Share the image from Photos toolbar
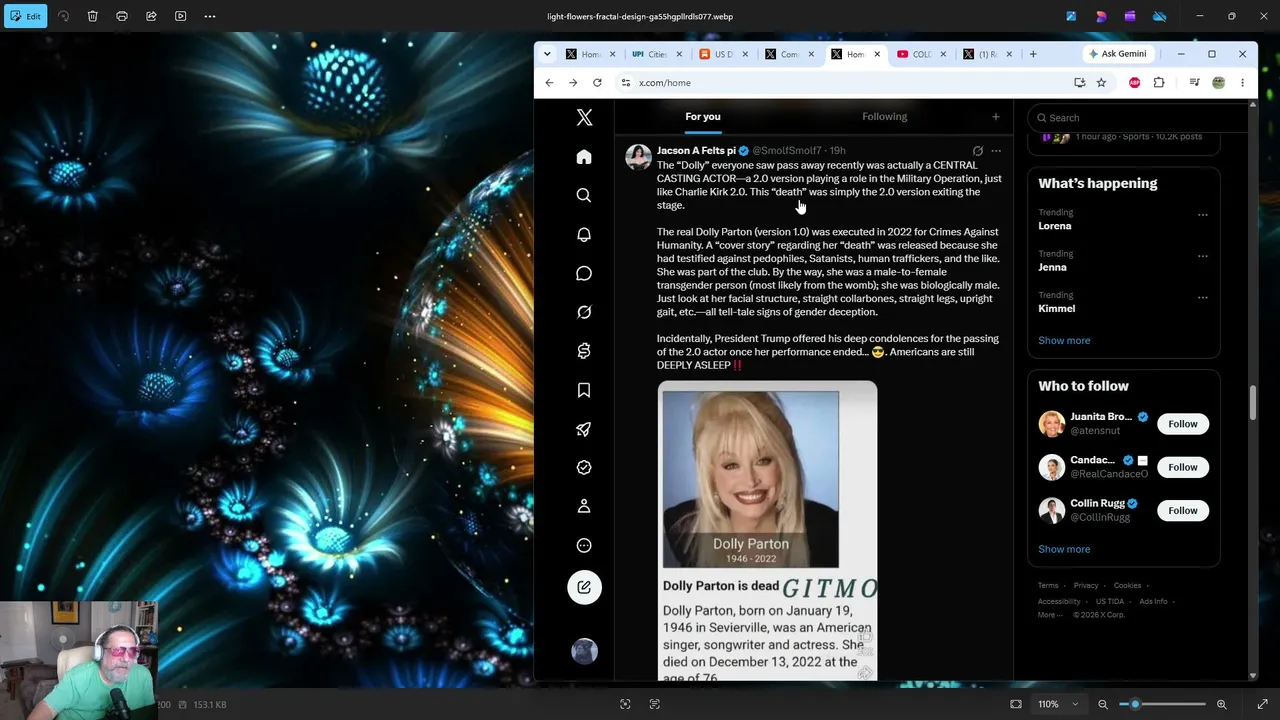 151,16
